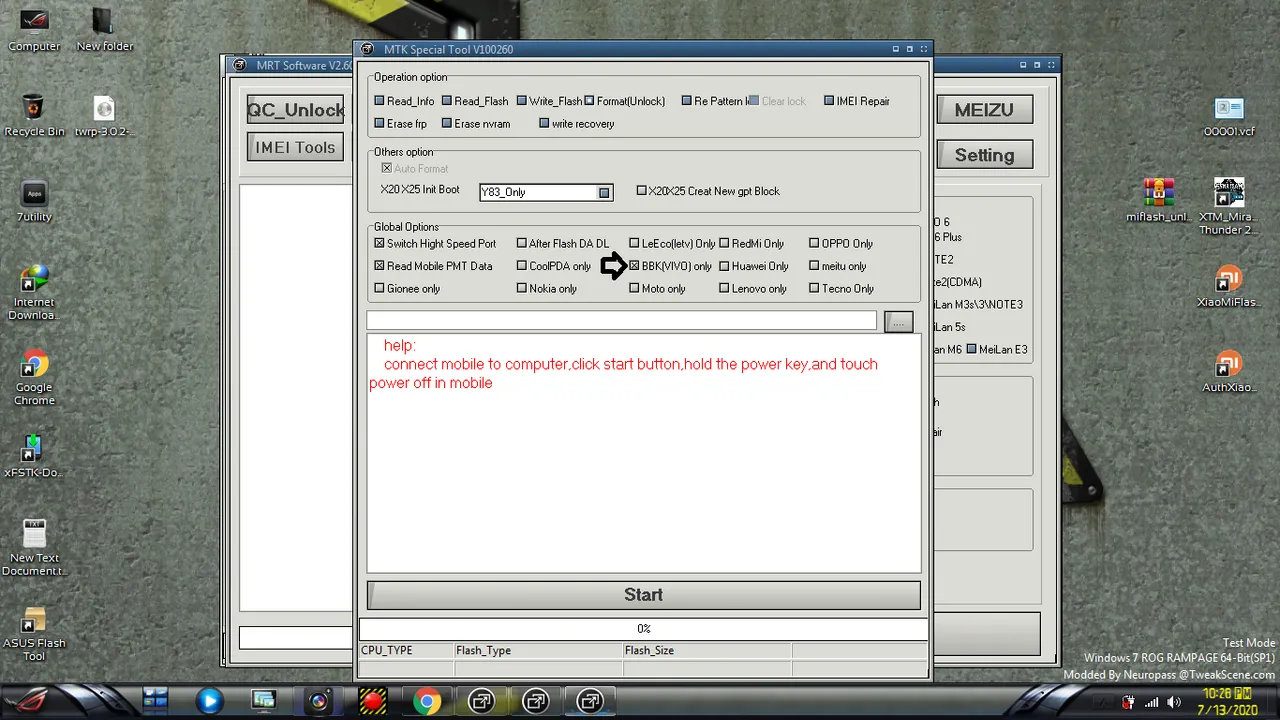Tick the meitu only checkbox

coord(814,266)
